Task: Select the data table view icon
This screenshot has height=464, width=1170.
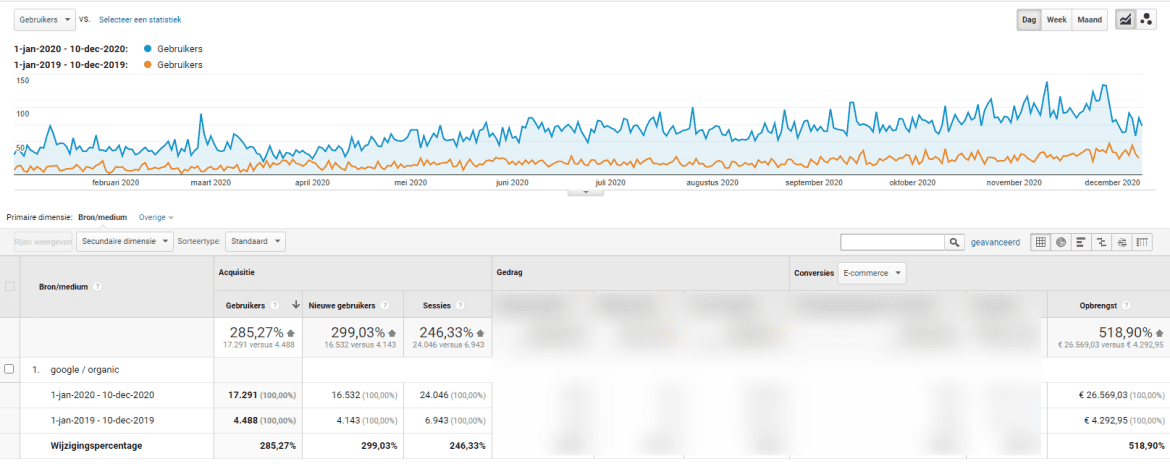Action: point(1041,242)
